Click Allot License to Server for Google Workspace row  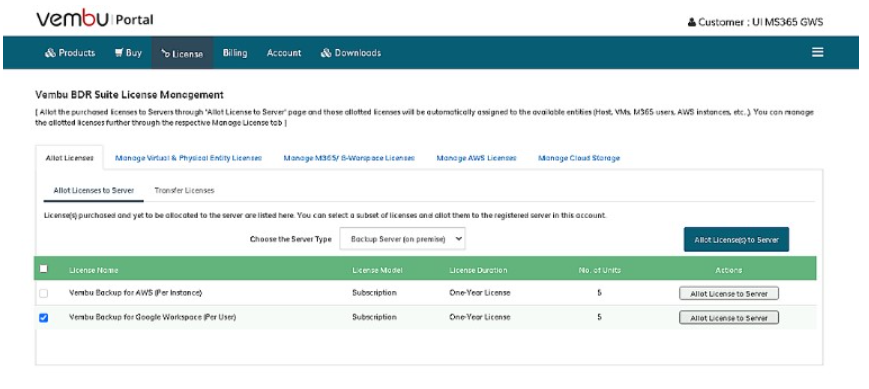[x=729, y=318]
